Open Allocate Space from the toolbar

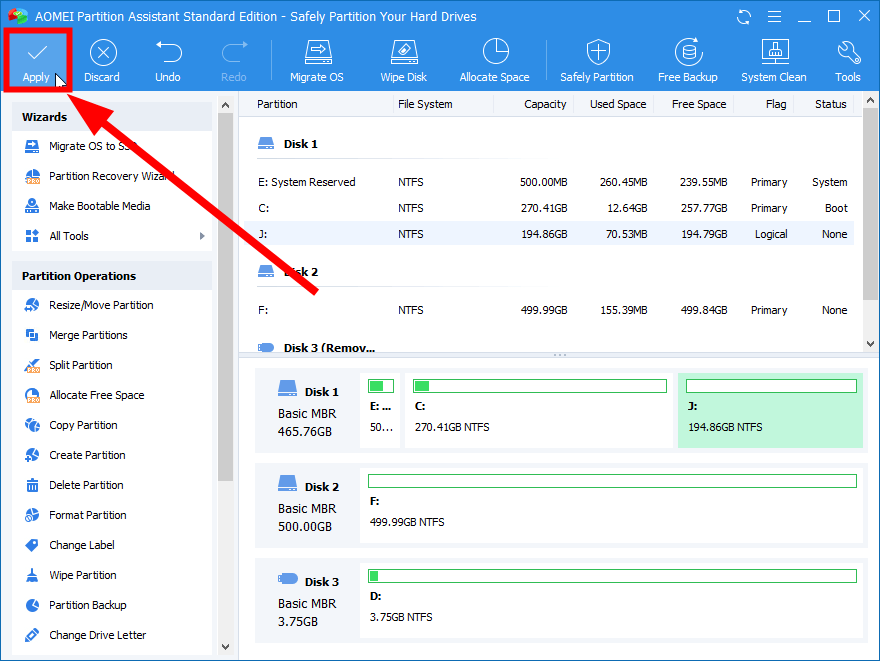[494, 61]
